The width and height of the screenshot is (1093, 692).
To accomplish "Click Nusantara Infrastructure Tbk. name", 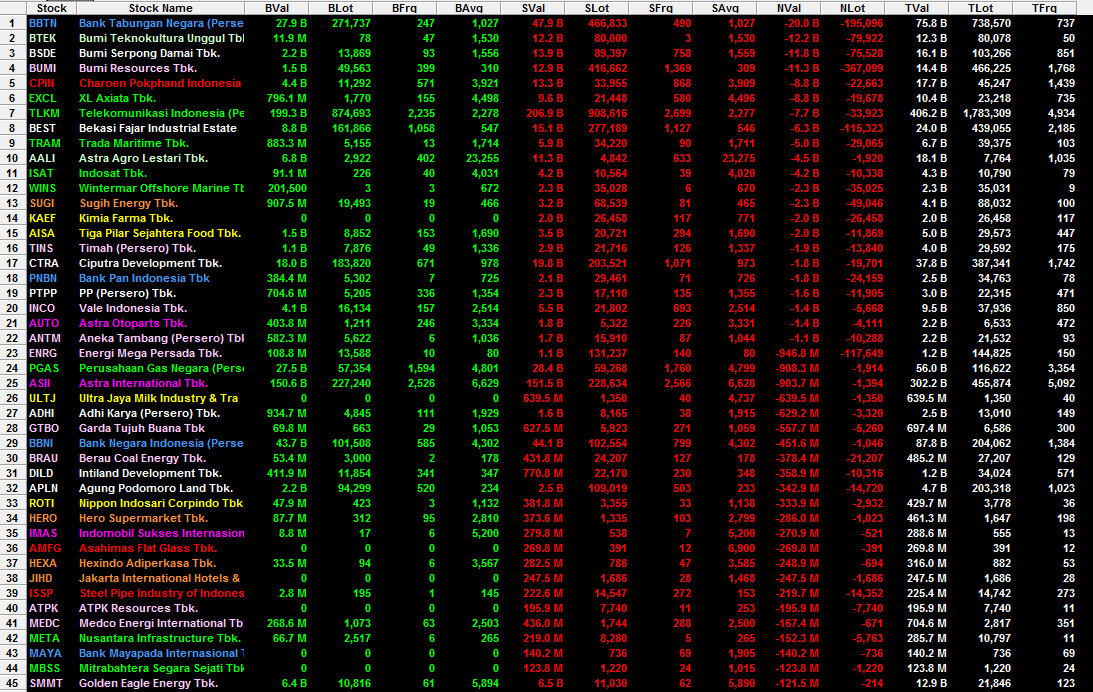I will (x=160, y=638).
